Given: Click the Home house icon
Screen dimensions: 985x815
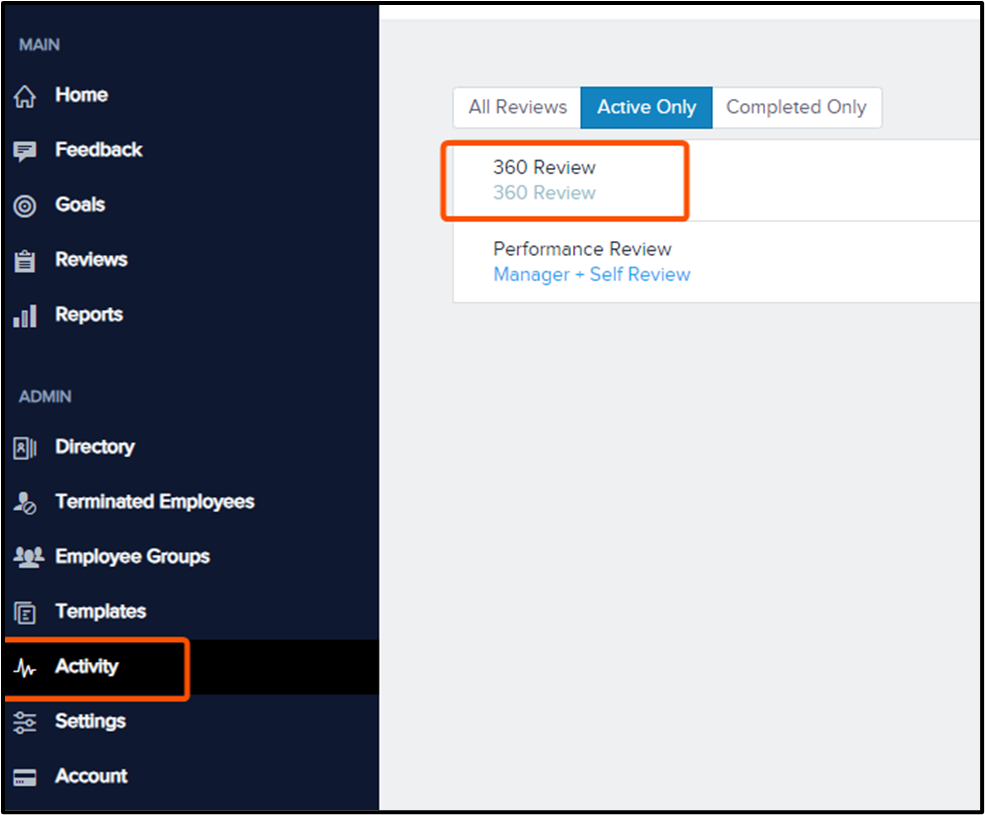Looking at the screenshot, I should point(25,95).
